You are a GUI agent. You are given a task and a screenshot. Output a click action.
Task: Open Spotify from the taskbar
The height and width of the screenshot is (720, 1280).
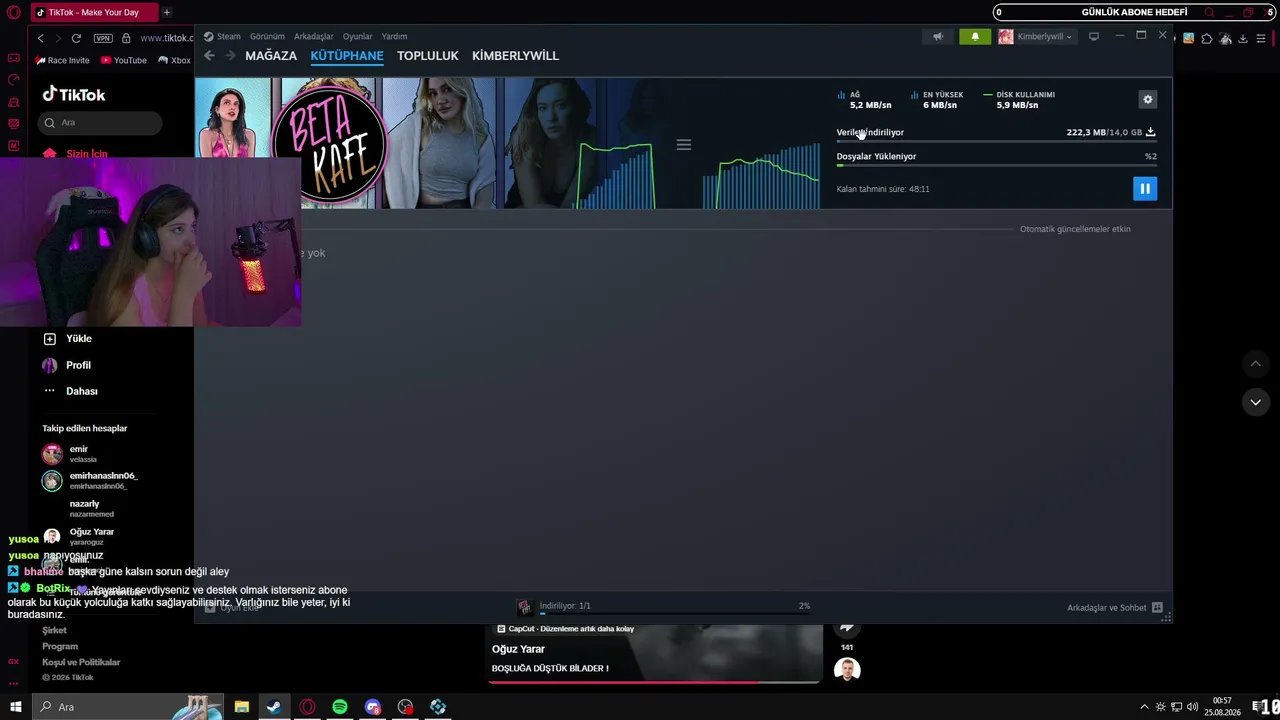pos(340,707)
